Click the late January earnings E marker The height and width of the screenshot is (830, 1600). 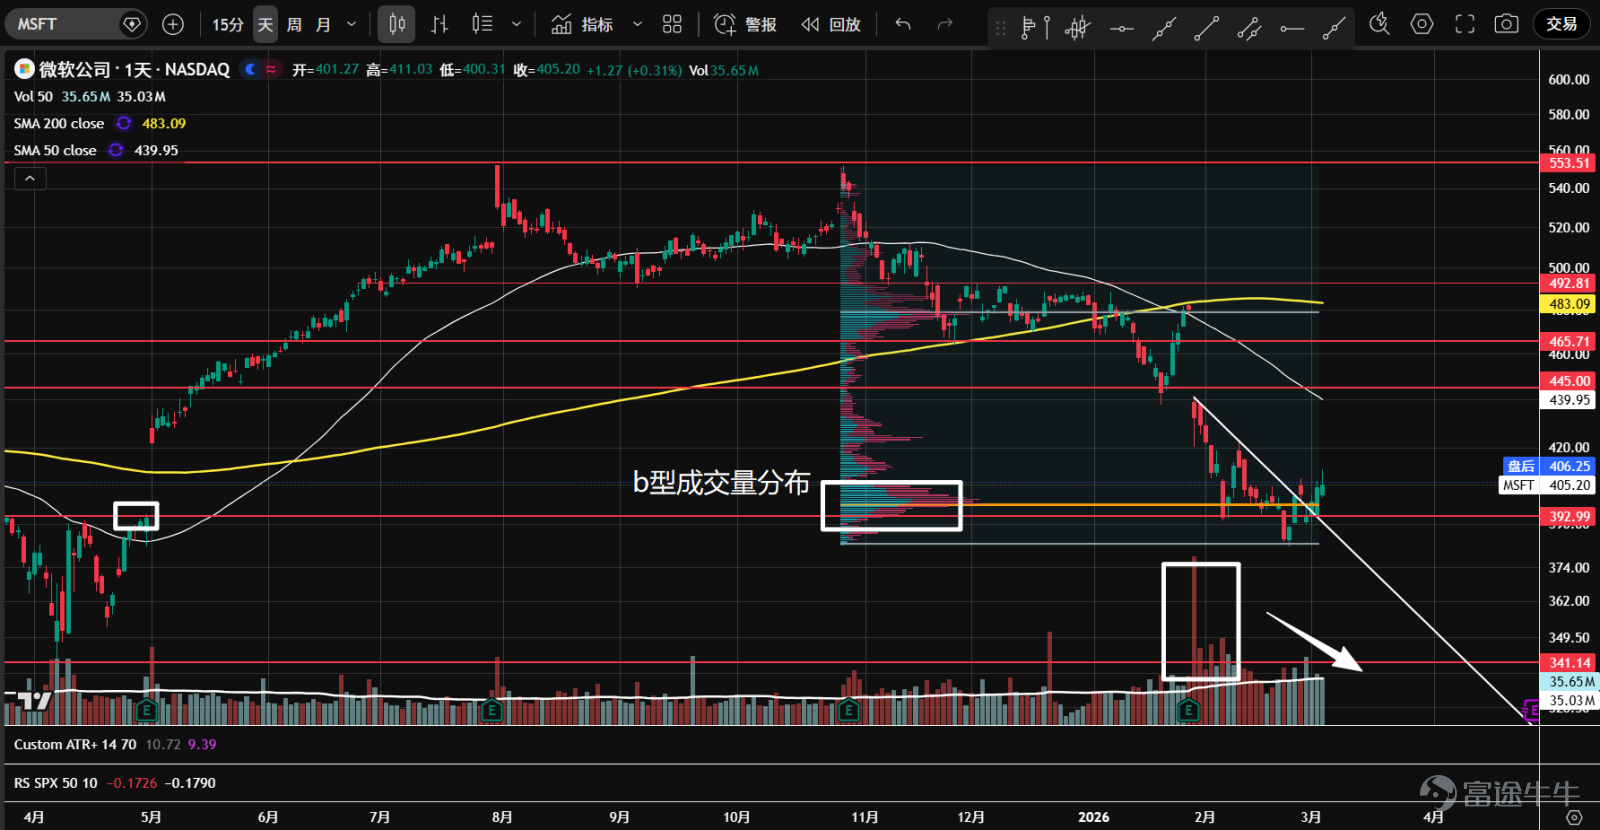pyautogui.click(x=1189, y=710)
